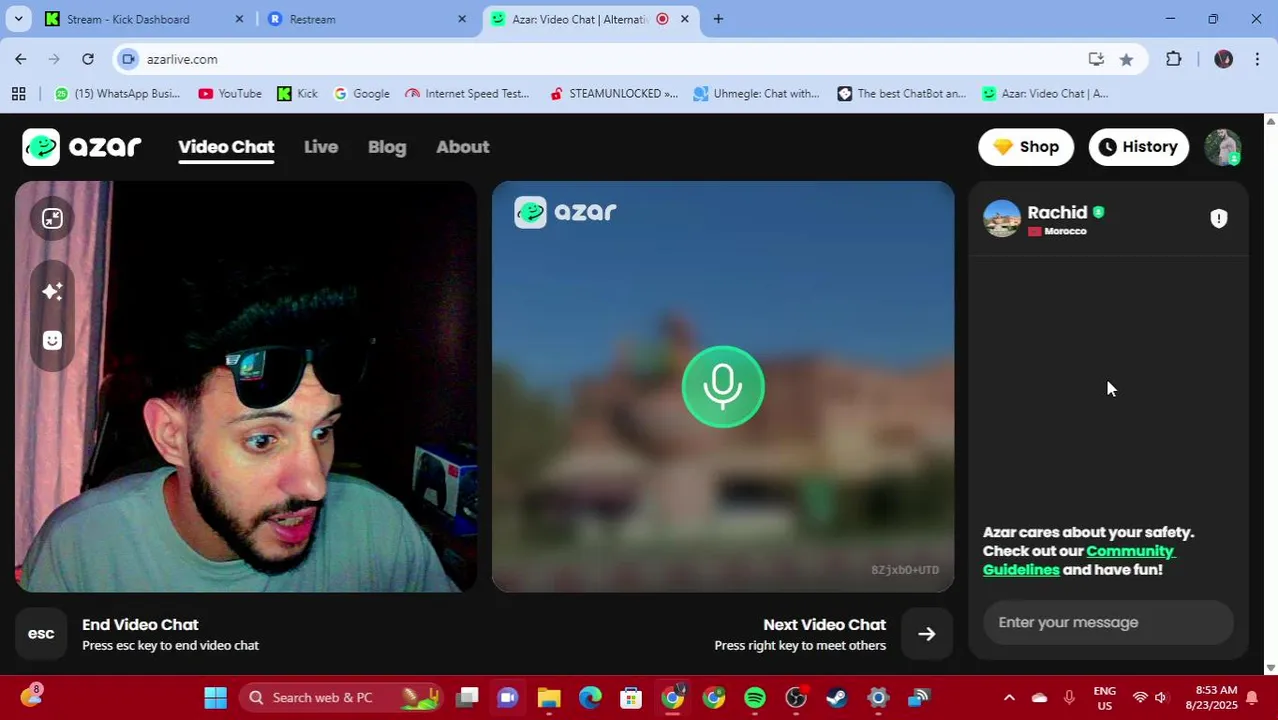The width and height of the screenshot is (1278, 720).
Task: Click the Search web & PC box
Action: coord(340,698)
